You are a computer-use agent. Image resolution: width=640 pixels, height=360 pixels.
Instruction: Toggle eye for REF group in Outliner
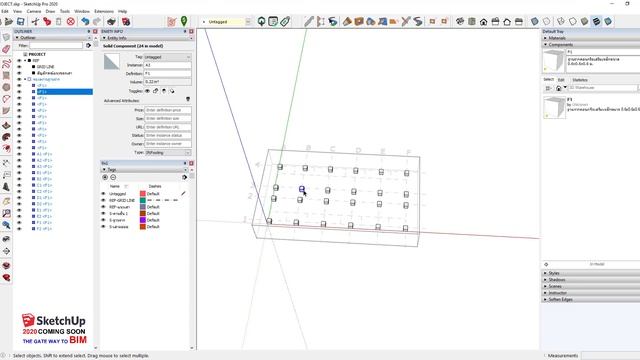click(x=19, y=60)
